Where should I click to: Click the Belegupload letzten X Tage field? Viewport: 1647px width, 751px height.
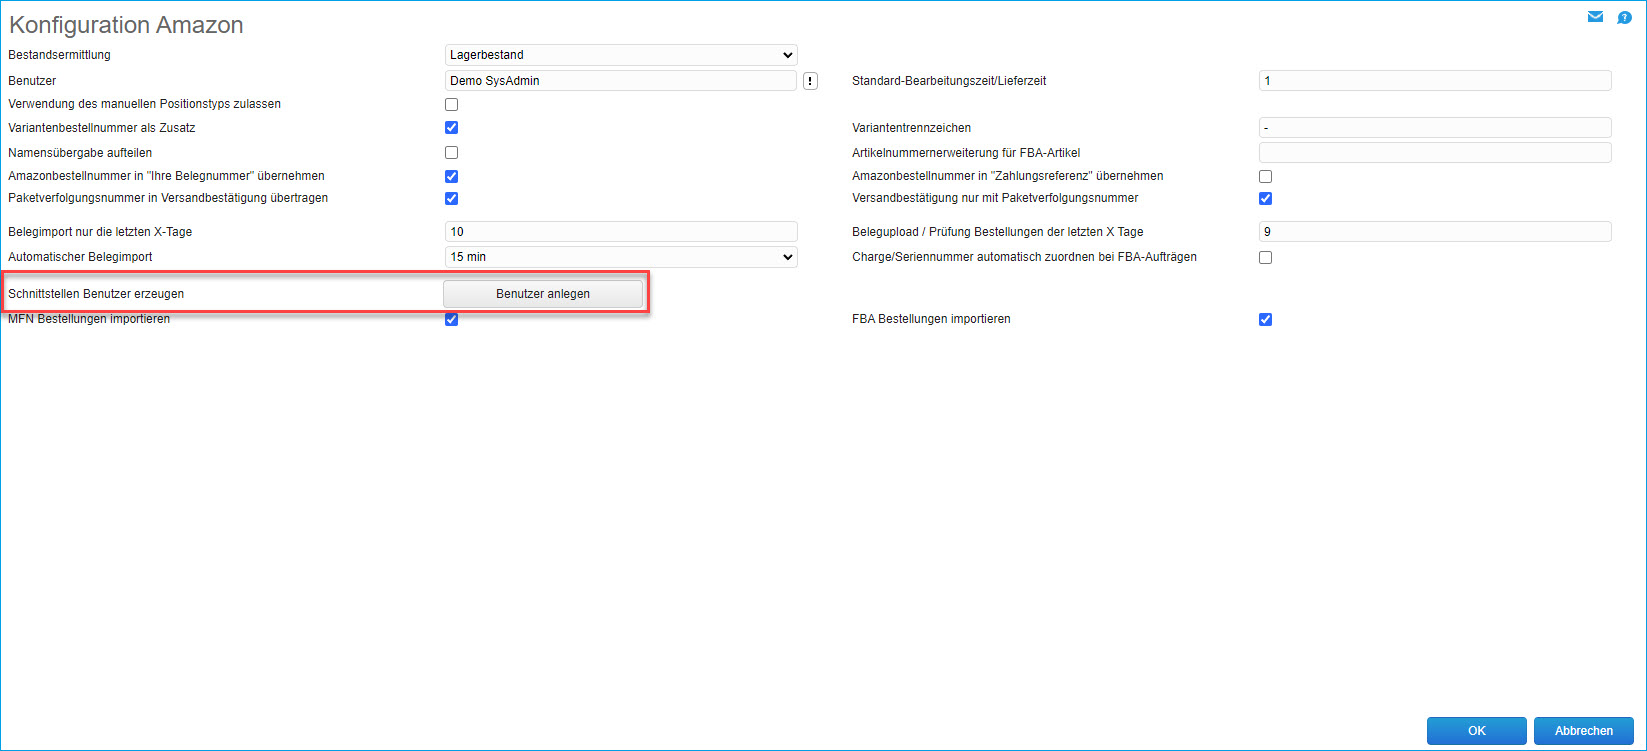click(1435, 232)
